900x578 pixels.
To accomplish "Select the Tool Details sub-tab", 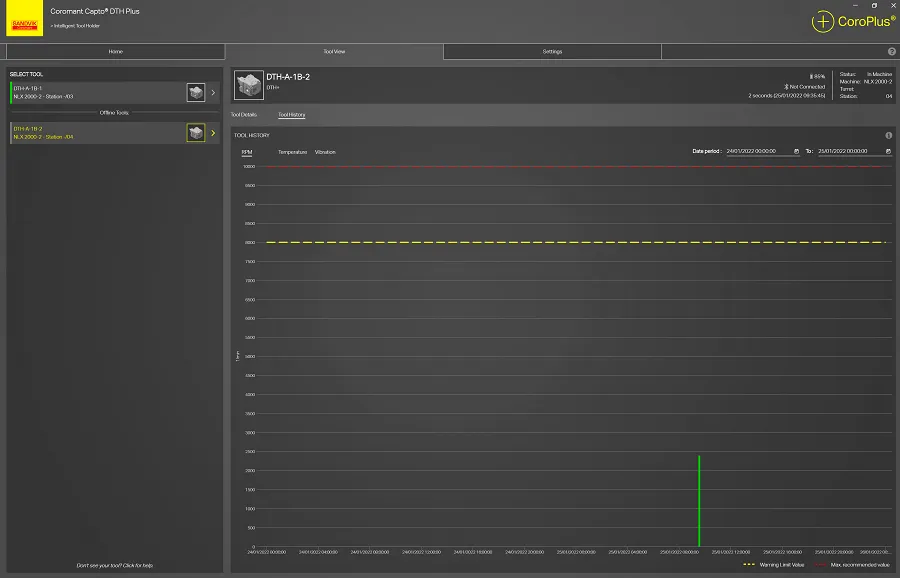I will pos(244,115).
